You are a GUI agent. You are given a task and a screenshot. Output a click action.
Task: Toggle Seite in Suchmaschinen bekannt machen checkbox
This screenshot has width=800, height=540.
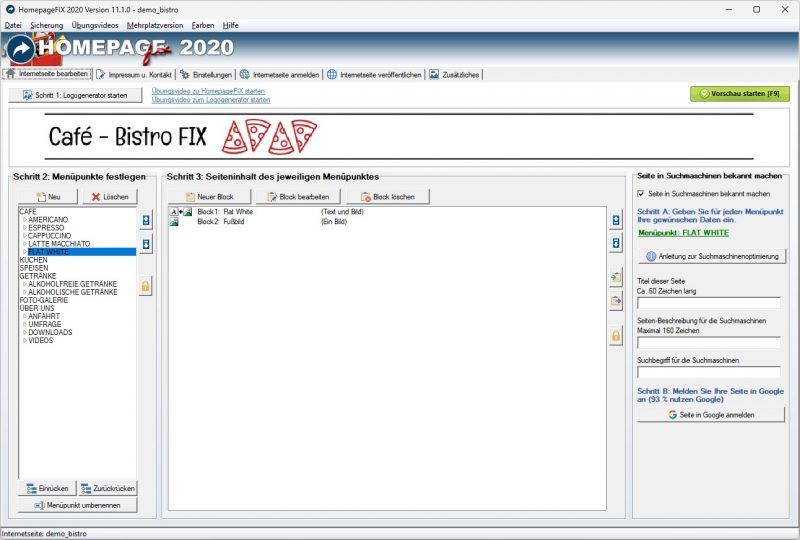coord(641,194)
